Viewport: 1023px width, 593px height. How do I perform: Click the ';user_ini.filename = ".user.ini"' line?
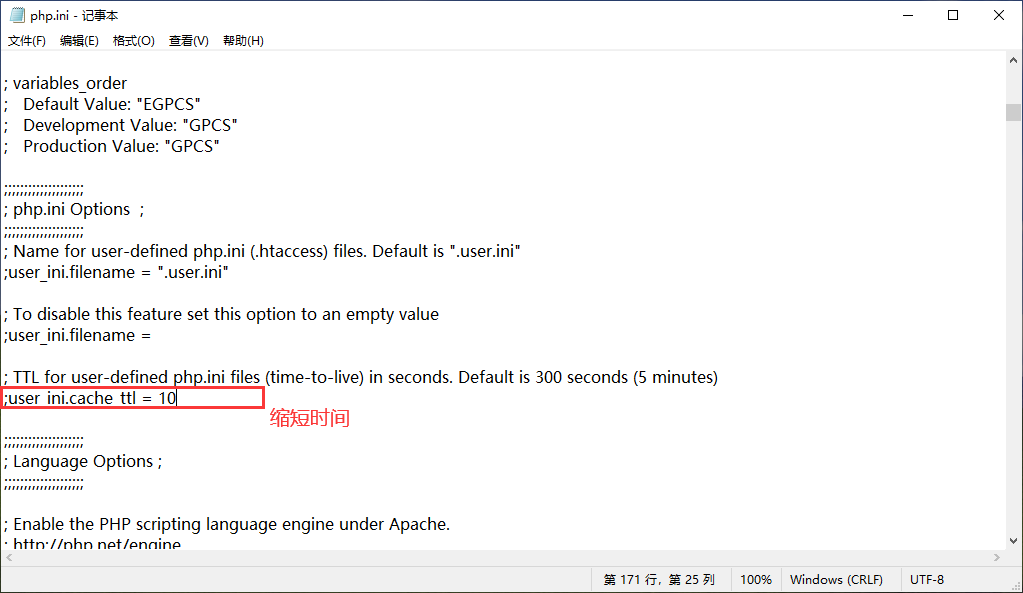point(116,272)
